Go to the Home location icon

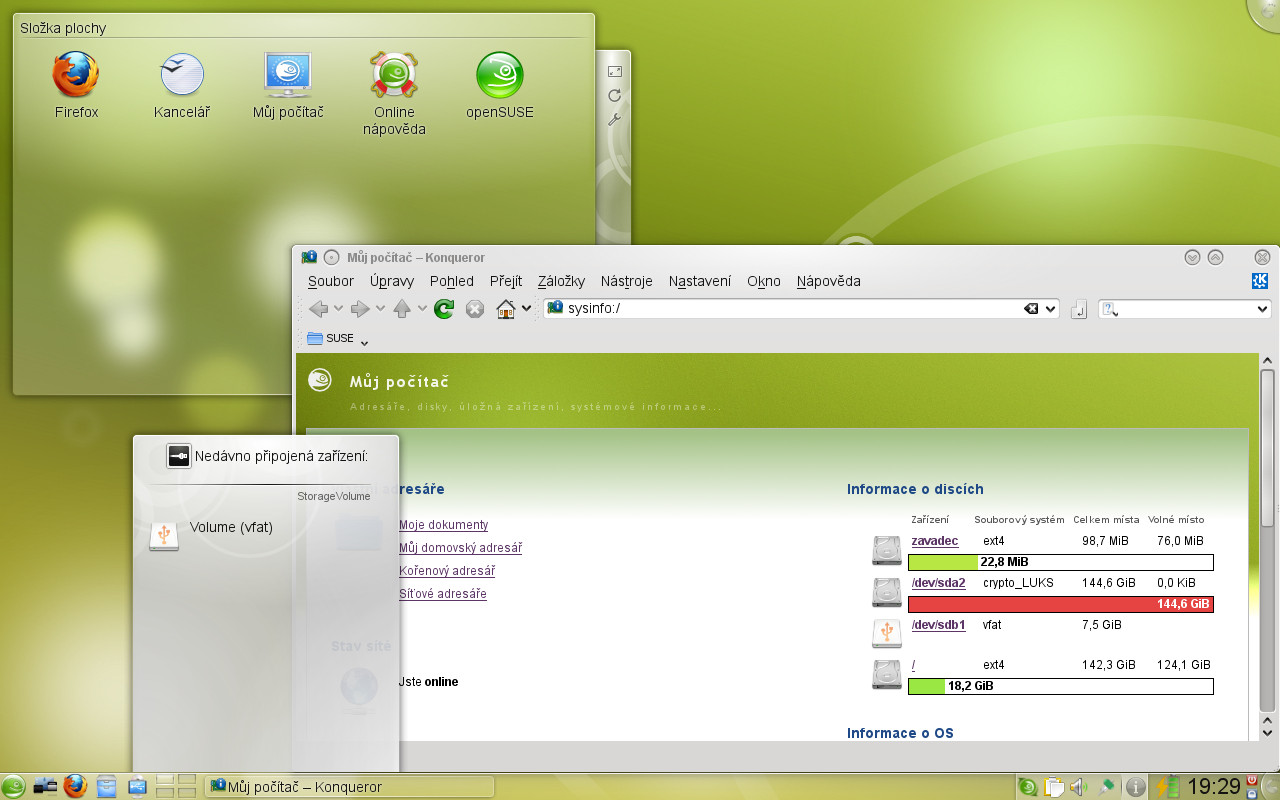point(507,309)
